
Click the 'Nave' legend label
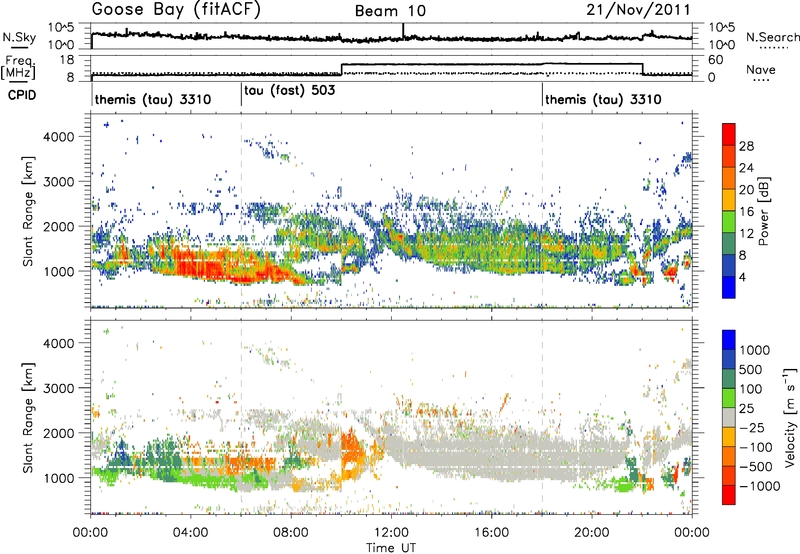pyautogui.click(x=761, y=69)
